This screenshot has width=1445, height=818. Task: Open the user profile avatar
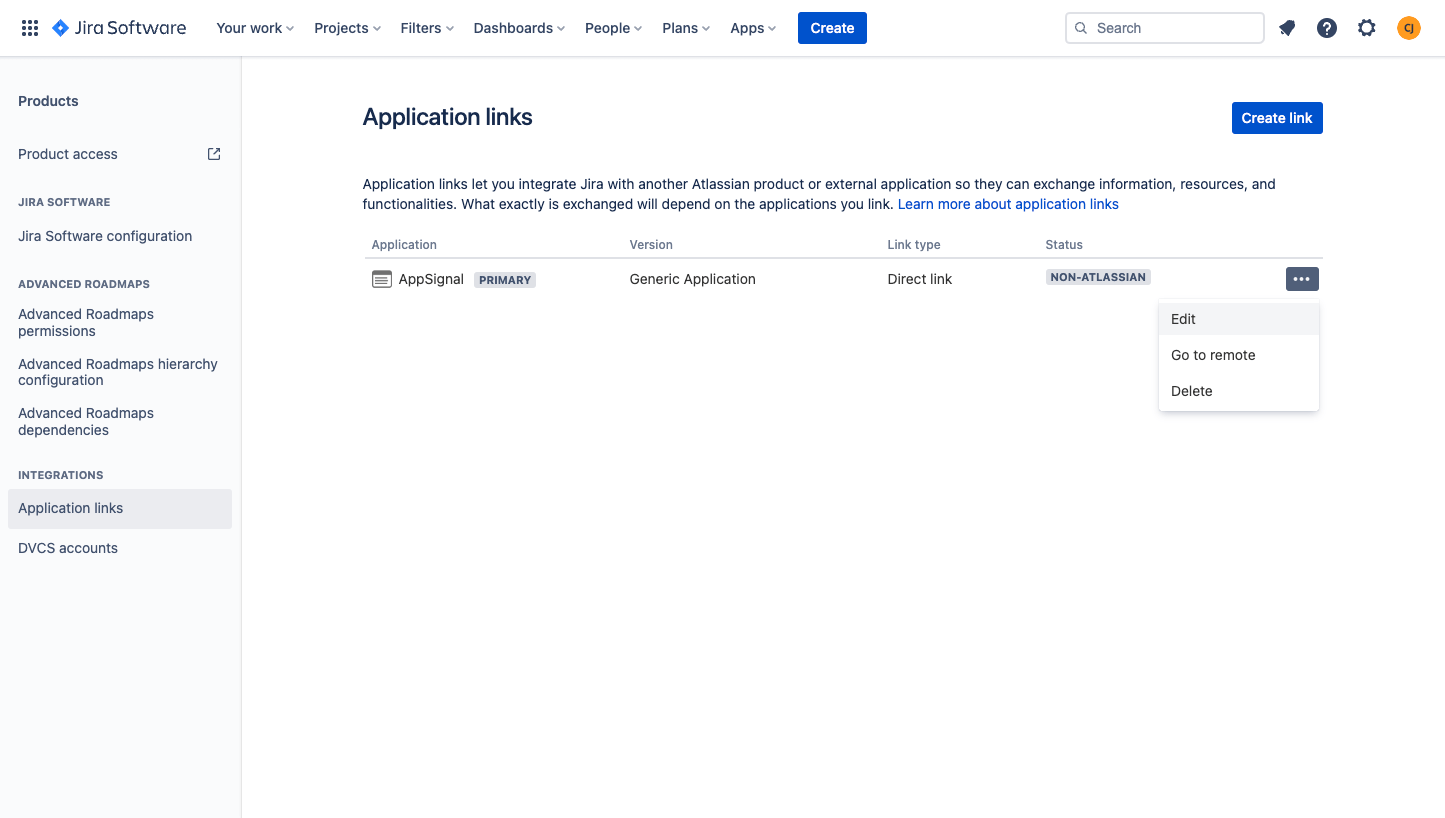1408,28
